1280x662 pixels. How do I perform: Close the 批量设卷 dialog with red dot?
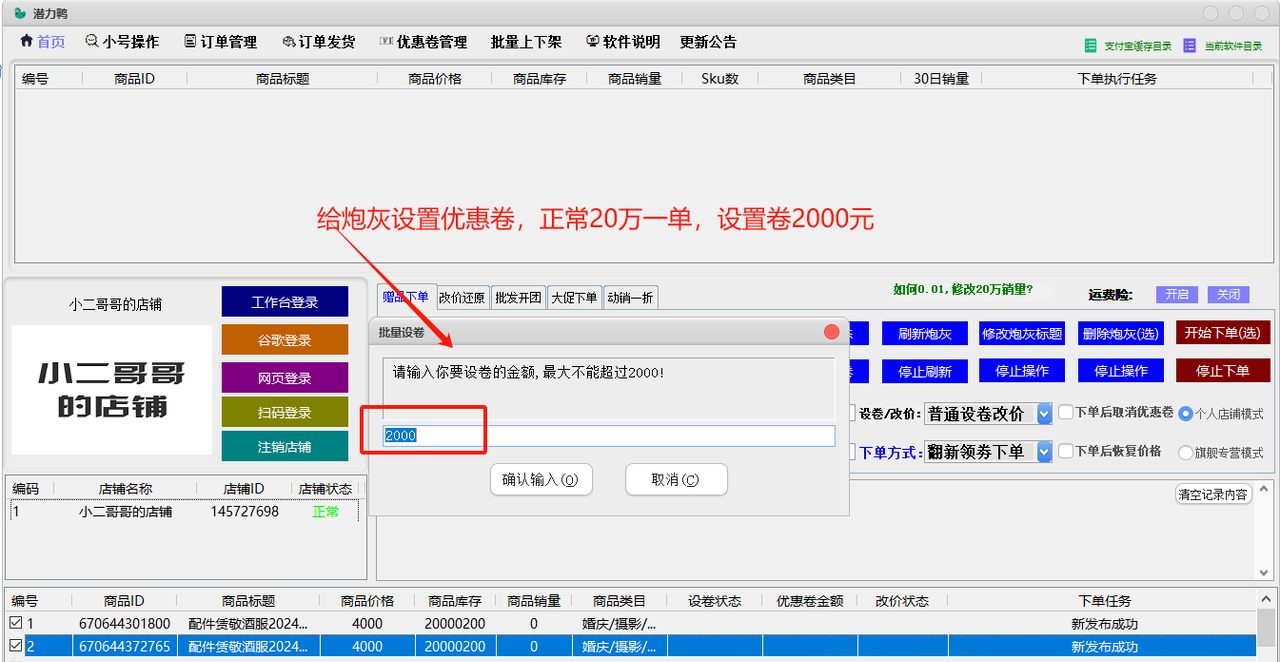point(831,331)
